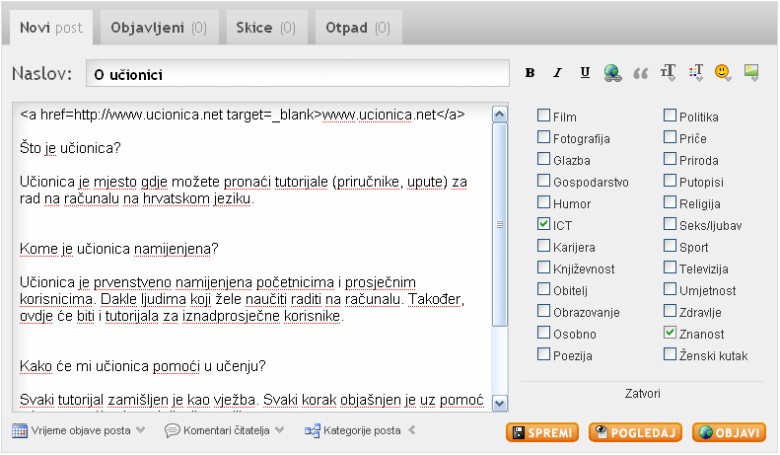Check the Obrazovanje category checkbox
The image size is (780, 455).
(543, 311)
